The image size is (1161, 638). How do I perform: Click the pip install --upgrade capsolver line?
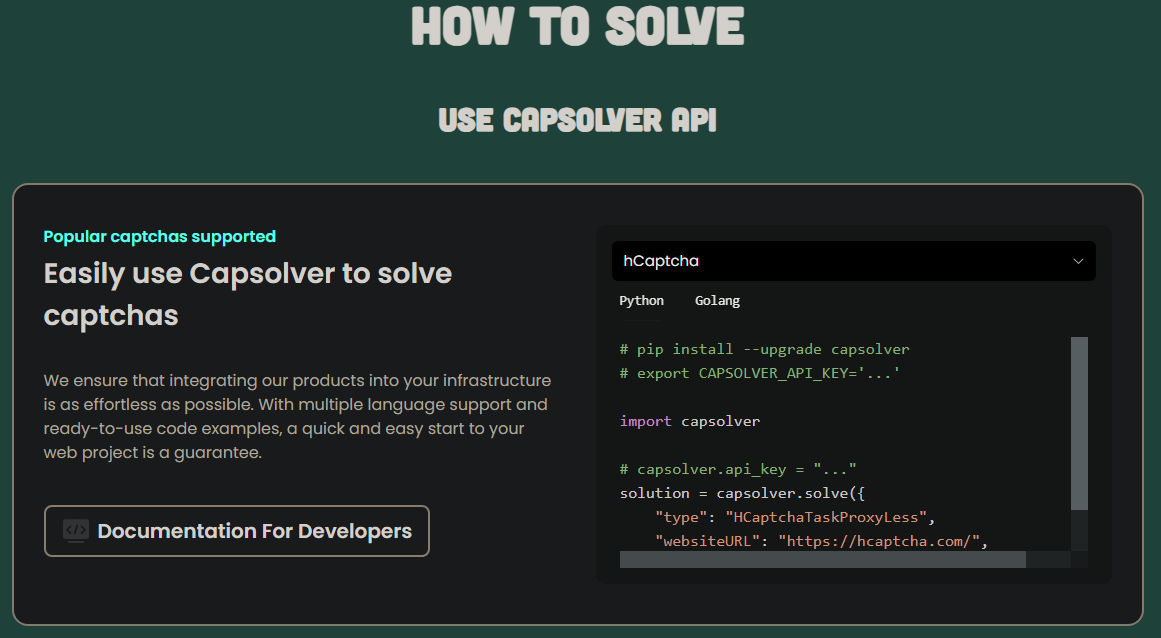point(764,349)
